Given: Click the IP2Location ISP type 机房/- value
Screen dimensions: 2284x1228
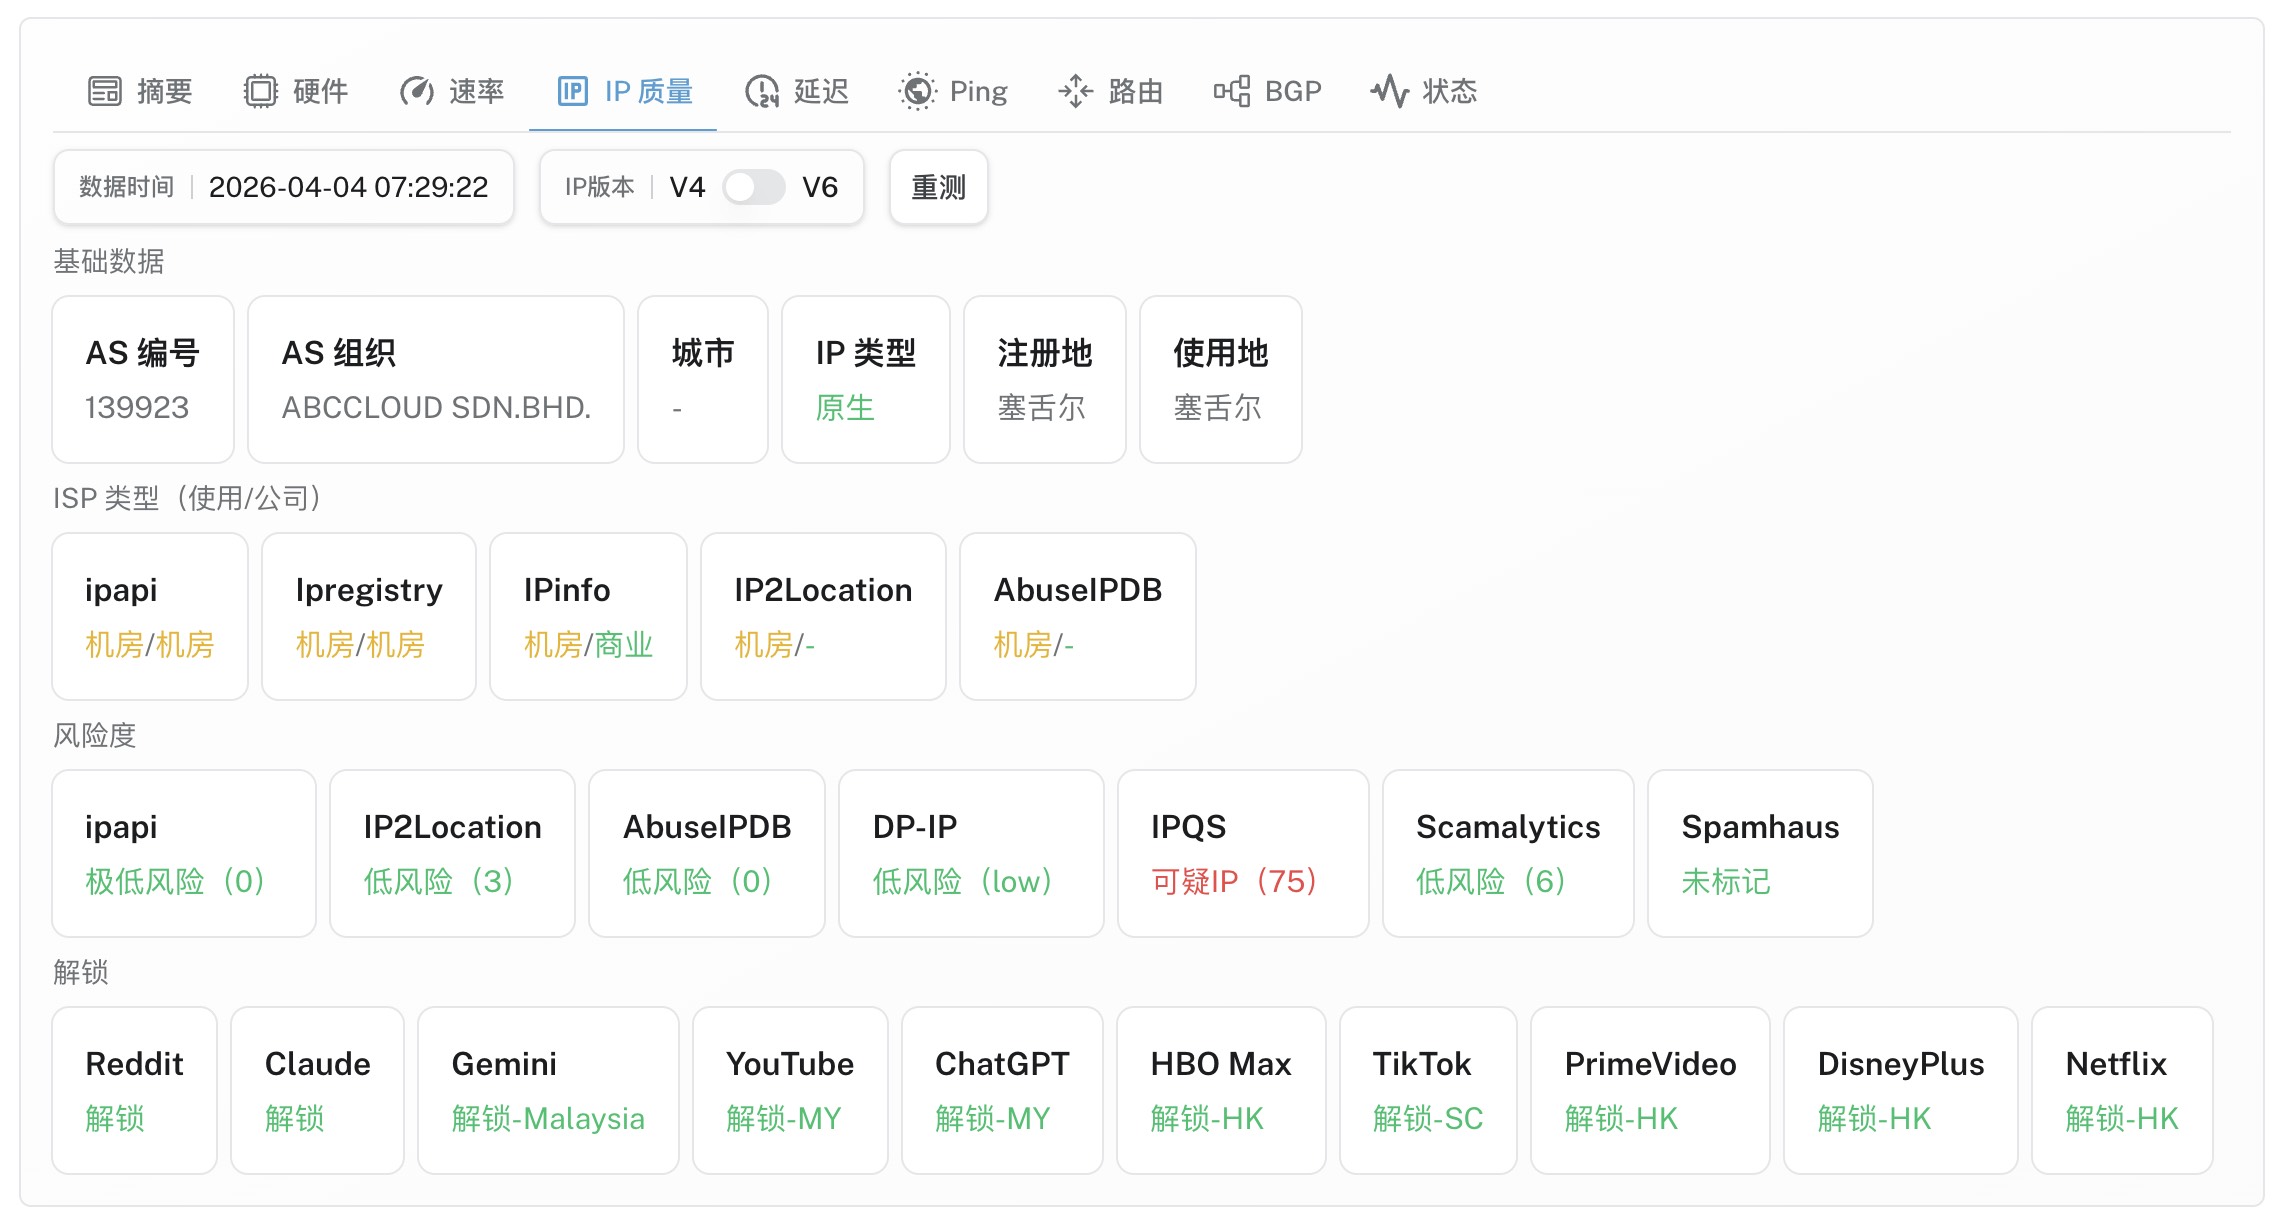Looking at the screenshot, I should [774, 644].
